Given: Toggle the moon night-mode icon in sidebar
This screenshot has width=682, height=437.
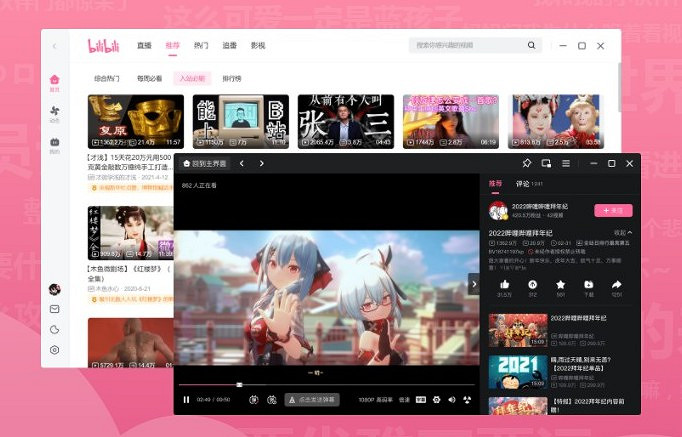Looking at the screenshot, I should 54,330.
